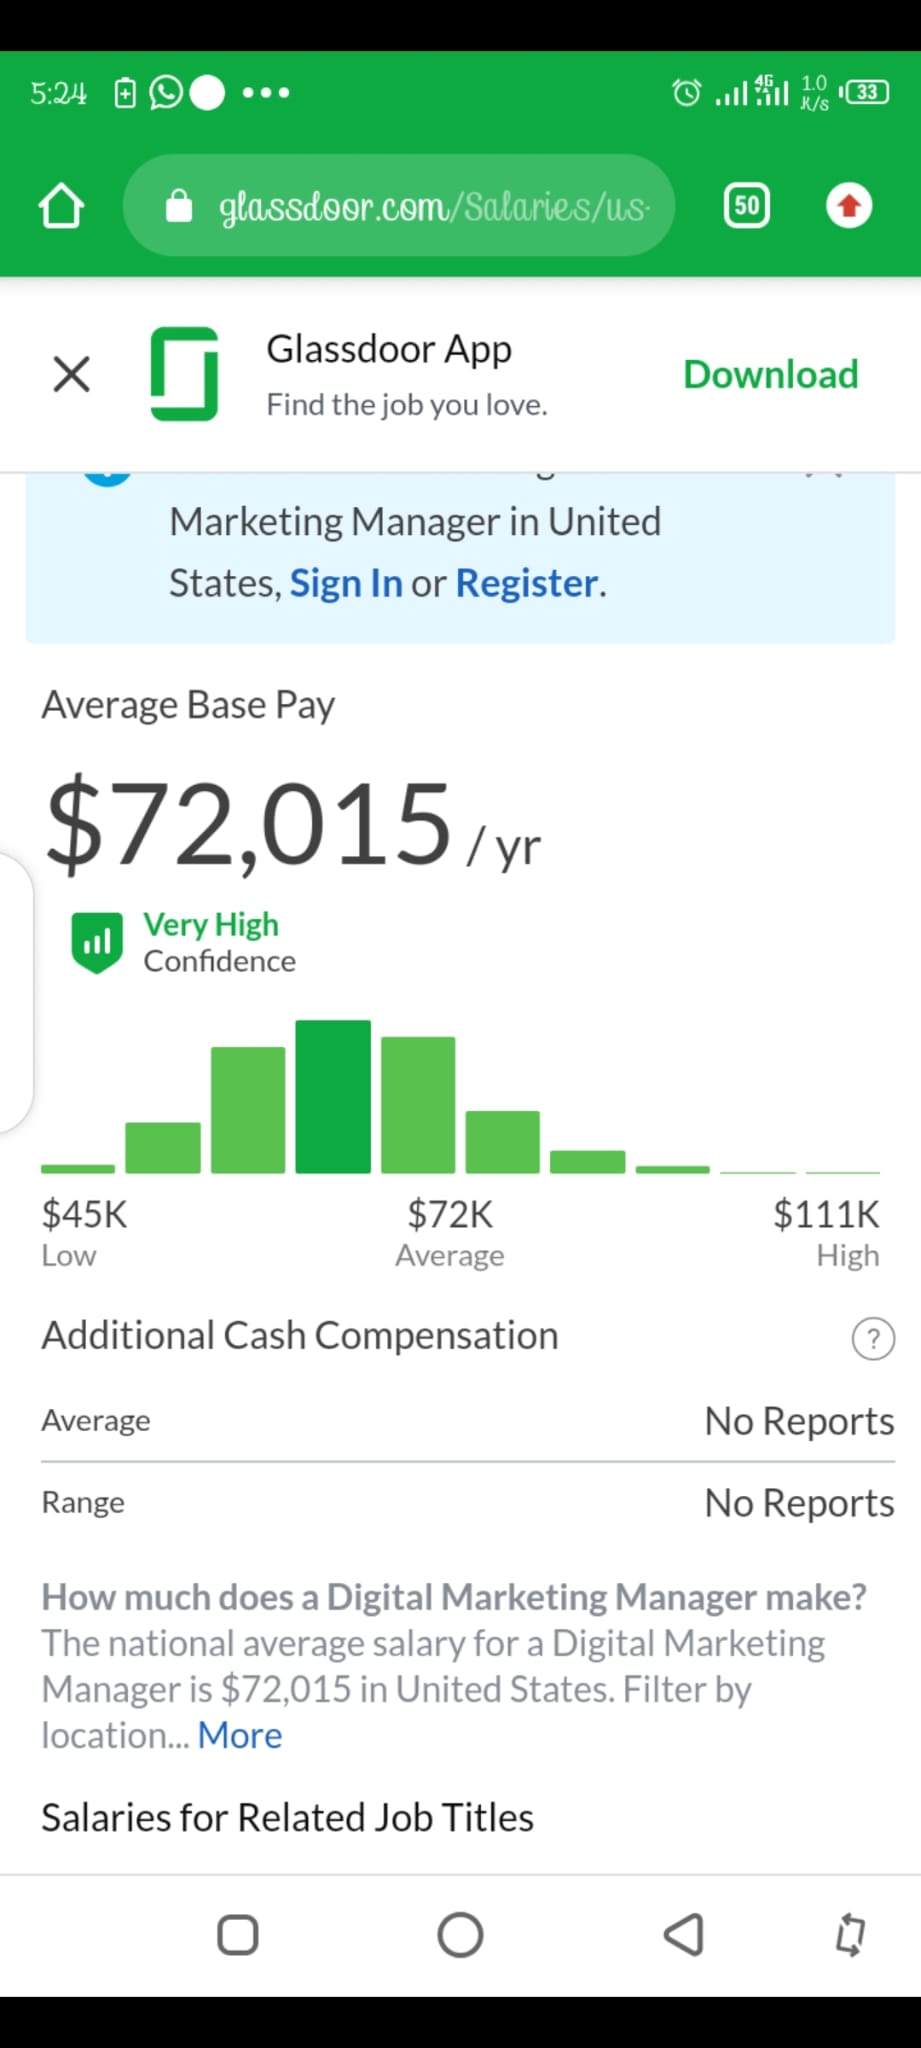Expand description with the More link
The height and width of the screenshot is (2048, 921).
tap(240, 1735)
